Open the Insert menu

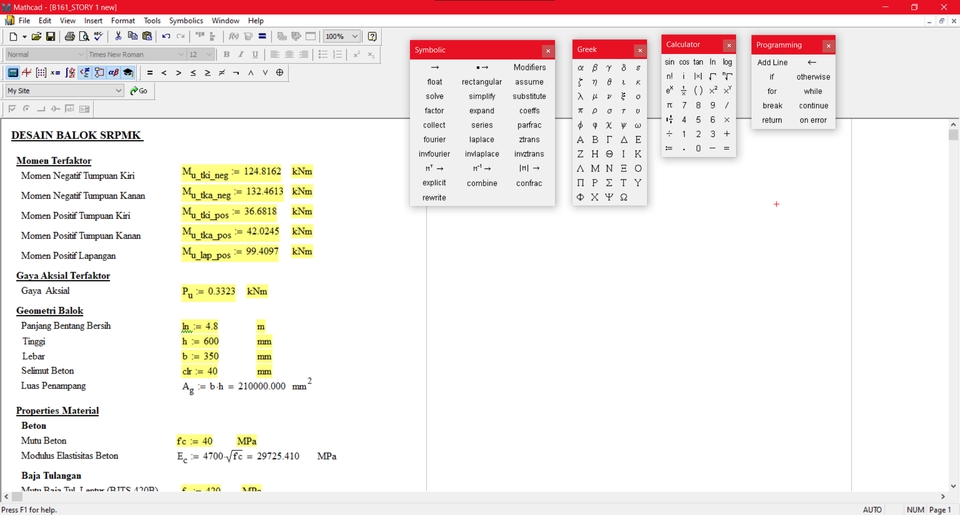94,20
